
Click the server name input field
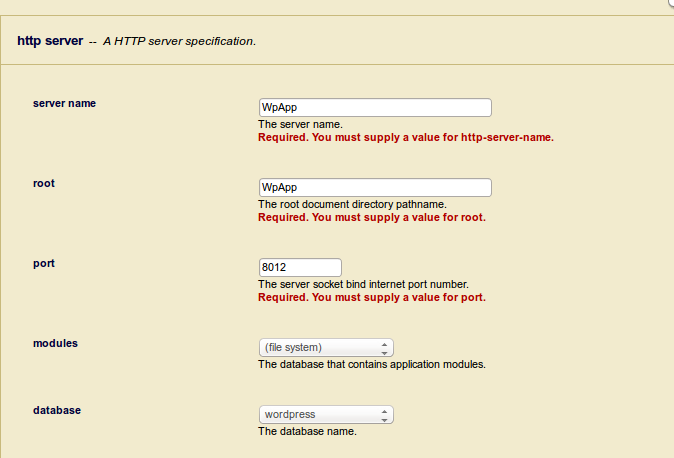(375, 107)
